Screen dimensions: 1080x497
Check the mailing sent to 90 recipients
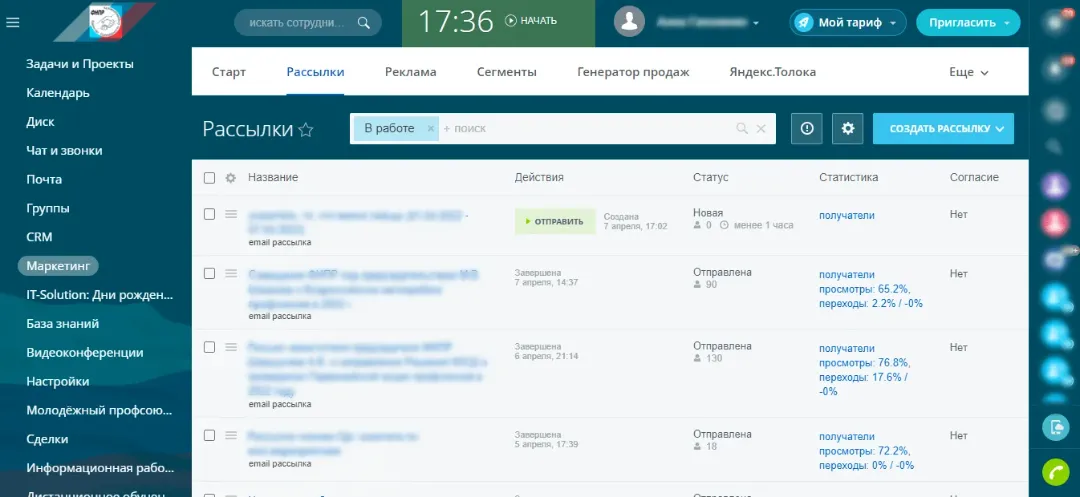(209, 273)
